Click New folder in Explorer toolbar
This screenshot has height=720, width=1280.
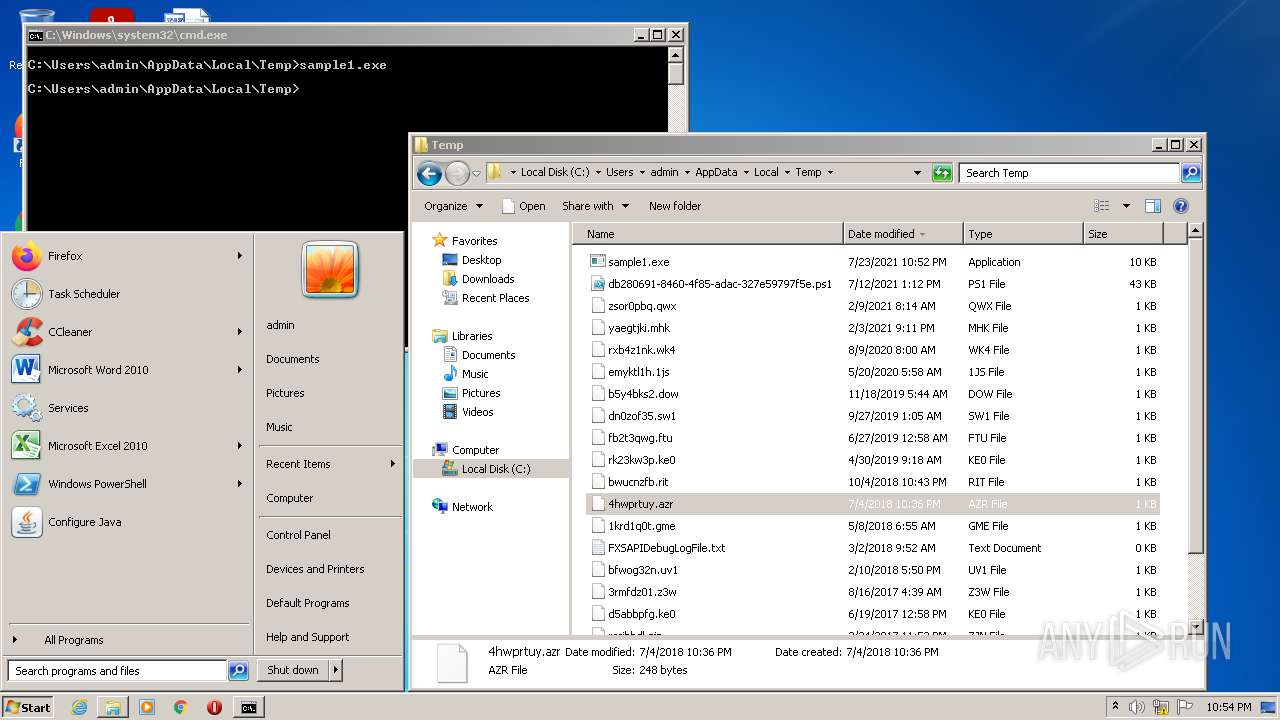pyautogui.click(x=675, y=206)
